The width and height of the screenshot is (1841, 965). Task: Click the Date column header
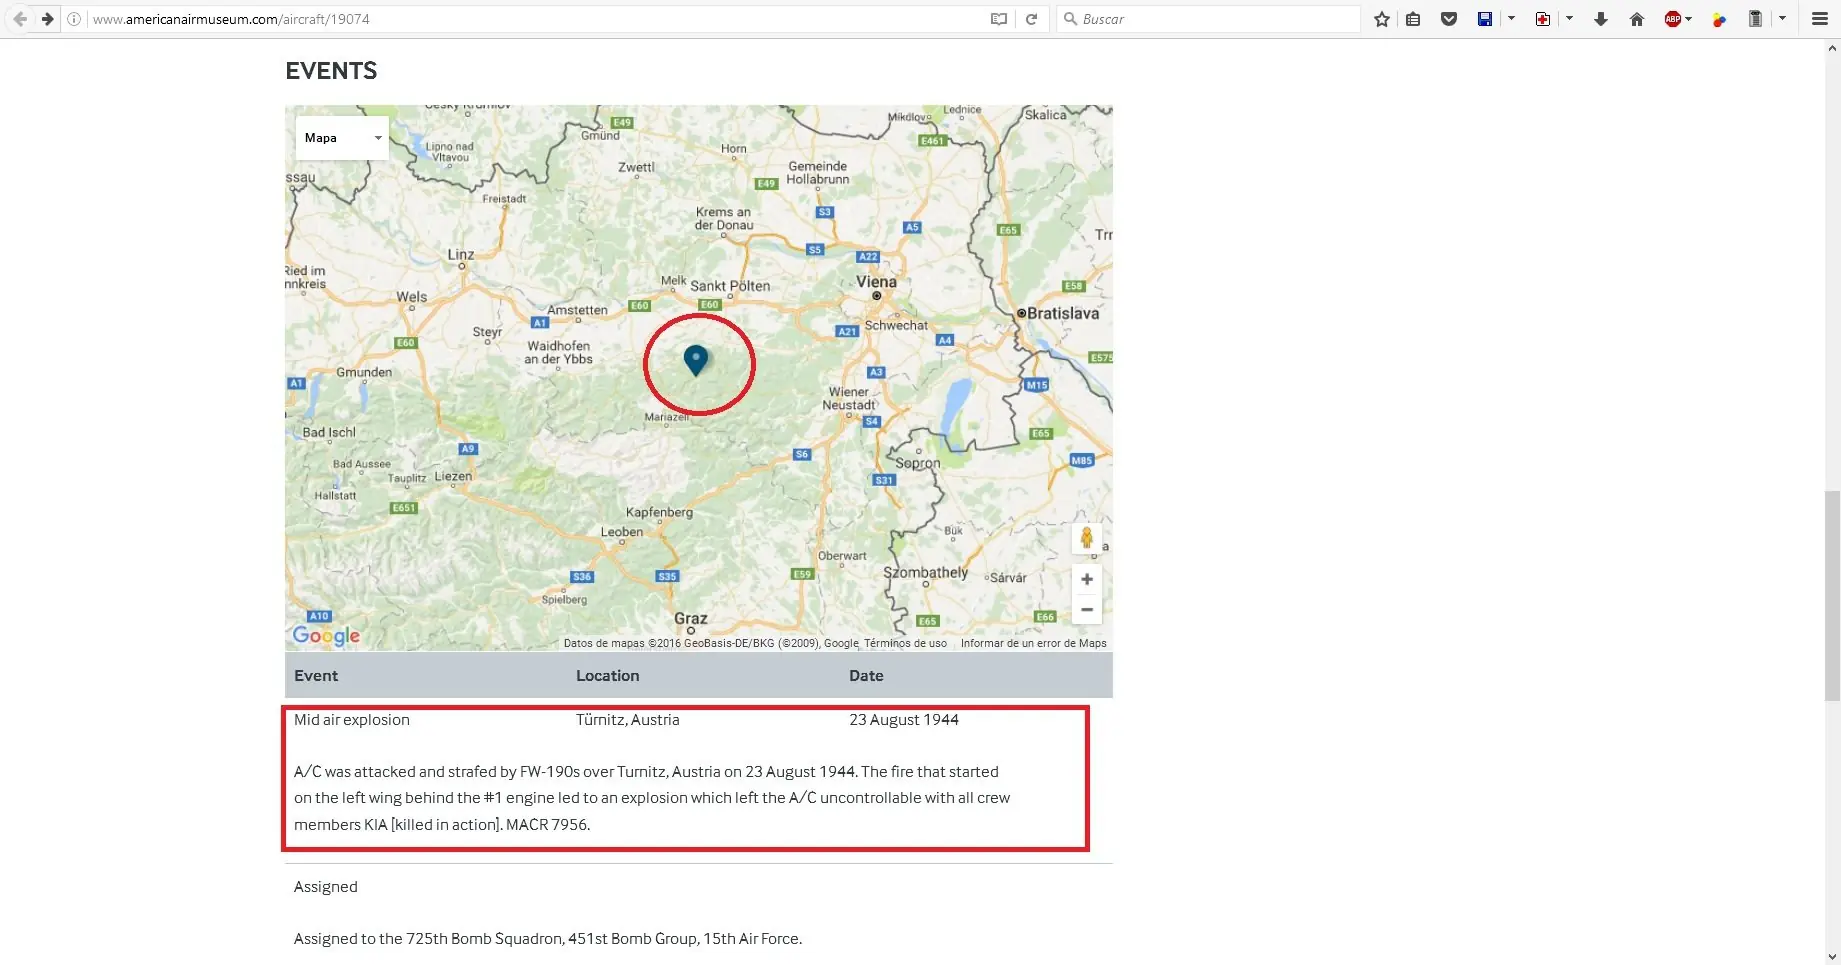tap(866, 676)
